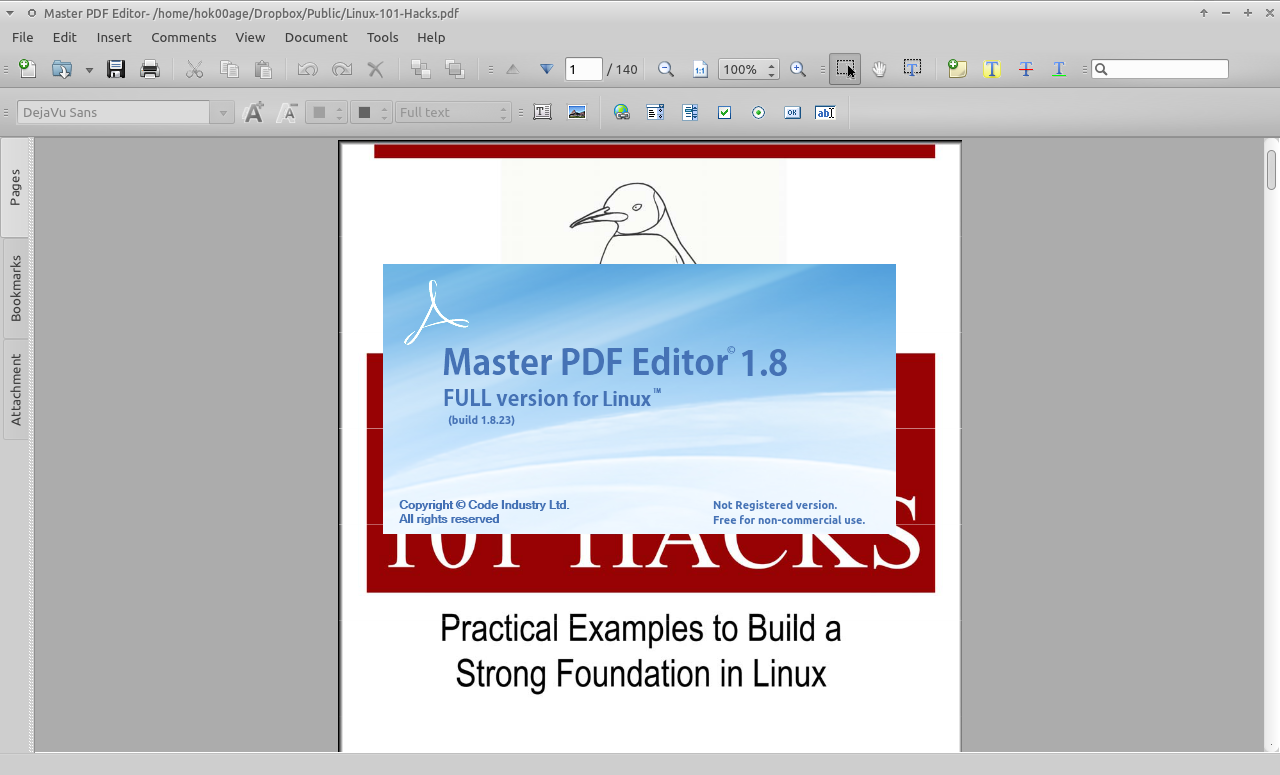Open the Full text render mode dropdown
This screenshot has width=1280, height=775.
[x=454, y=112]
